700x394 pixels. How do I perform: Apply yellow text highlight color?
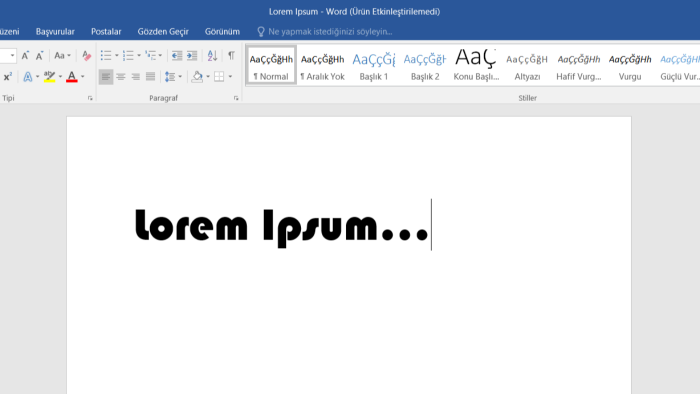(50, 77)
